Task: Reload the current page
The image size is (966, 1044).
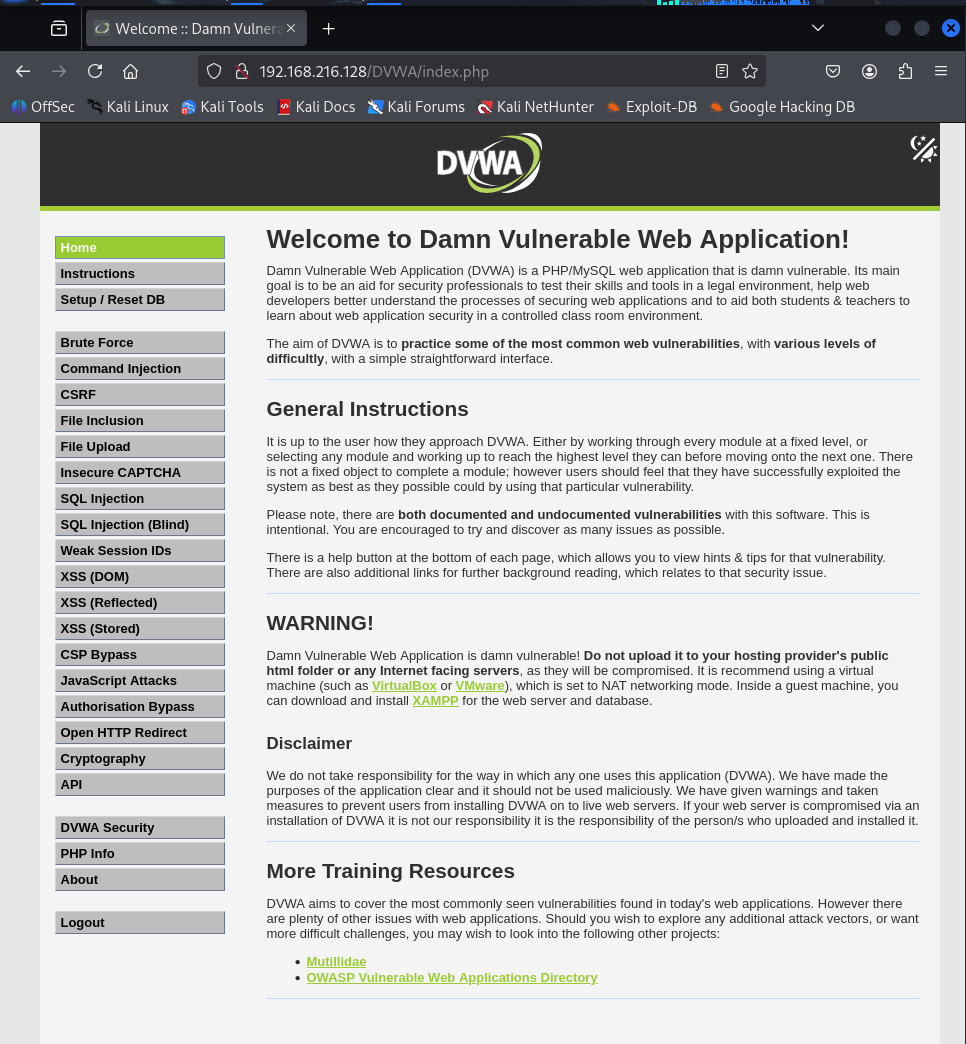Action: pos(95,71)
